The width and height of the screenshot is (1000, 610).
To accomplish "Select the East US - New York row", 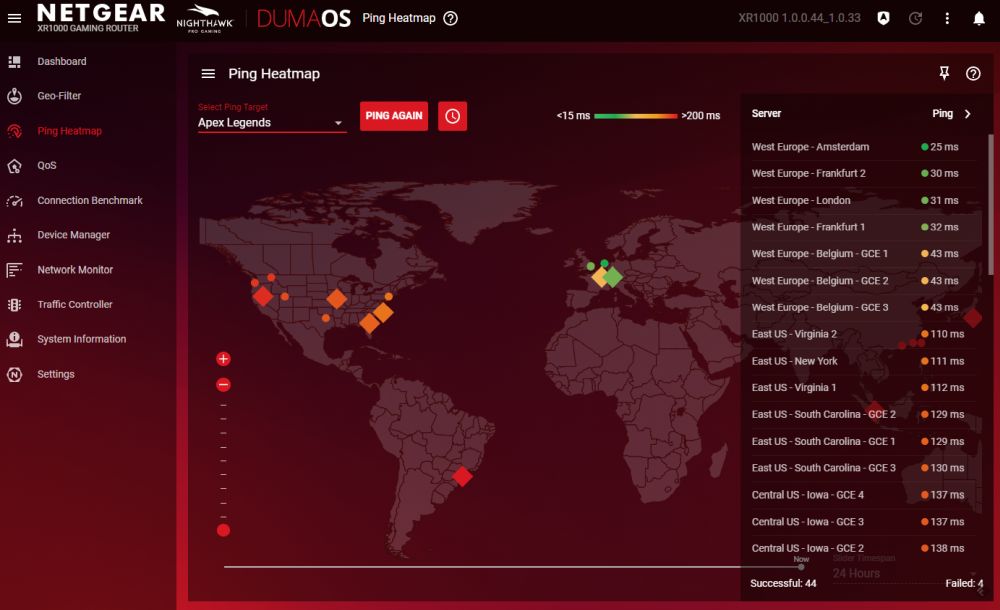I will (x=864, y=361).
